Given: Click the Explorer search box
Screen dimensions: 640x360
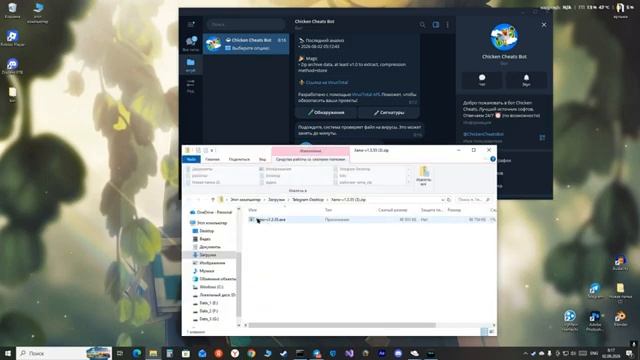Looking at the screenshot, I should 473,200.
